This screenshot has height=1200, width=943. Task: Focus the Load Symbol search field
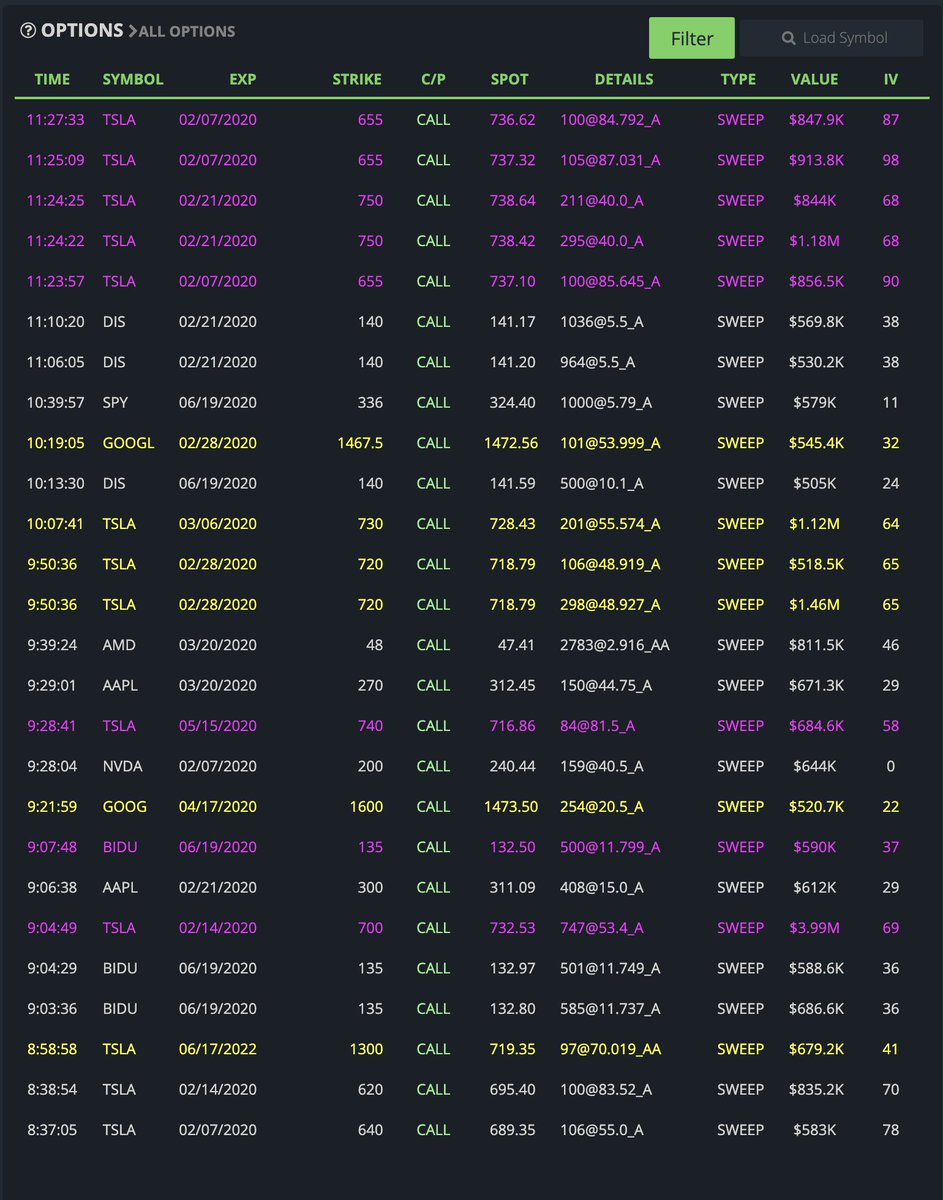point(832,38)
